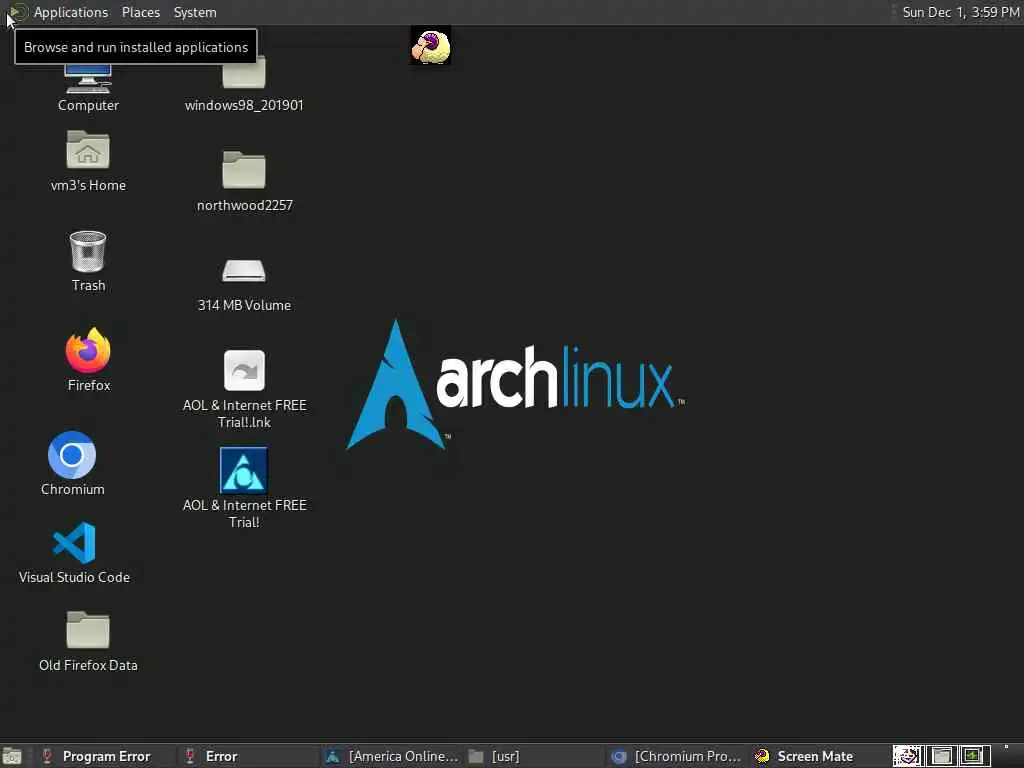
Task: Select the northwood2257 folder icon
Action: tap(244, 170)
